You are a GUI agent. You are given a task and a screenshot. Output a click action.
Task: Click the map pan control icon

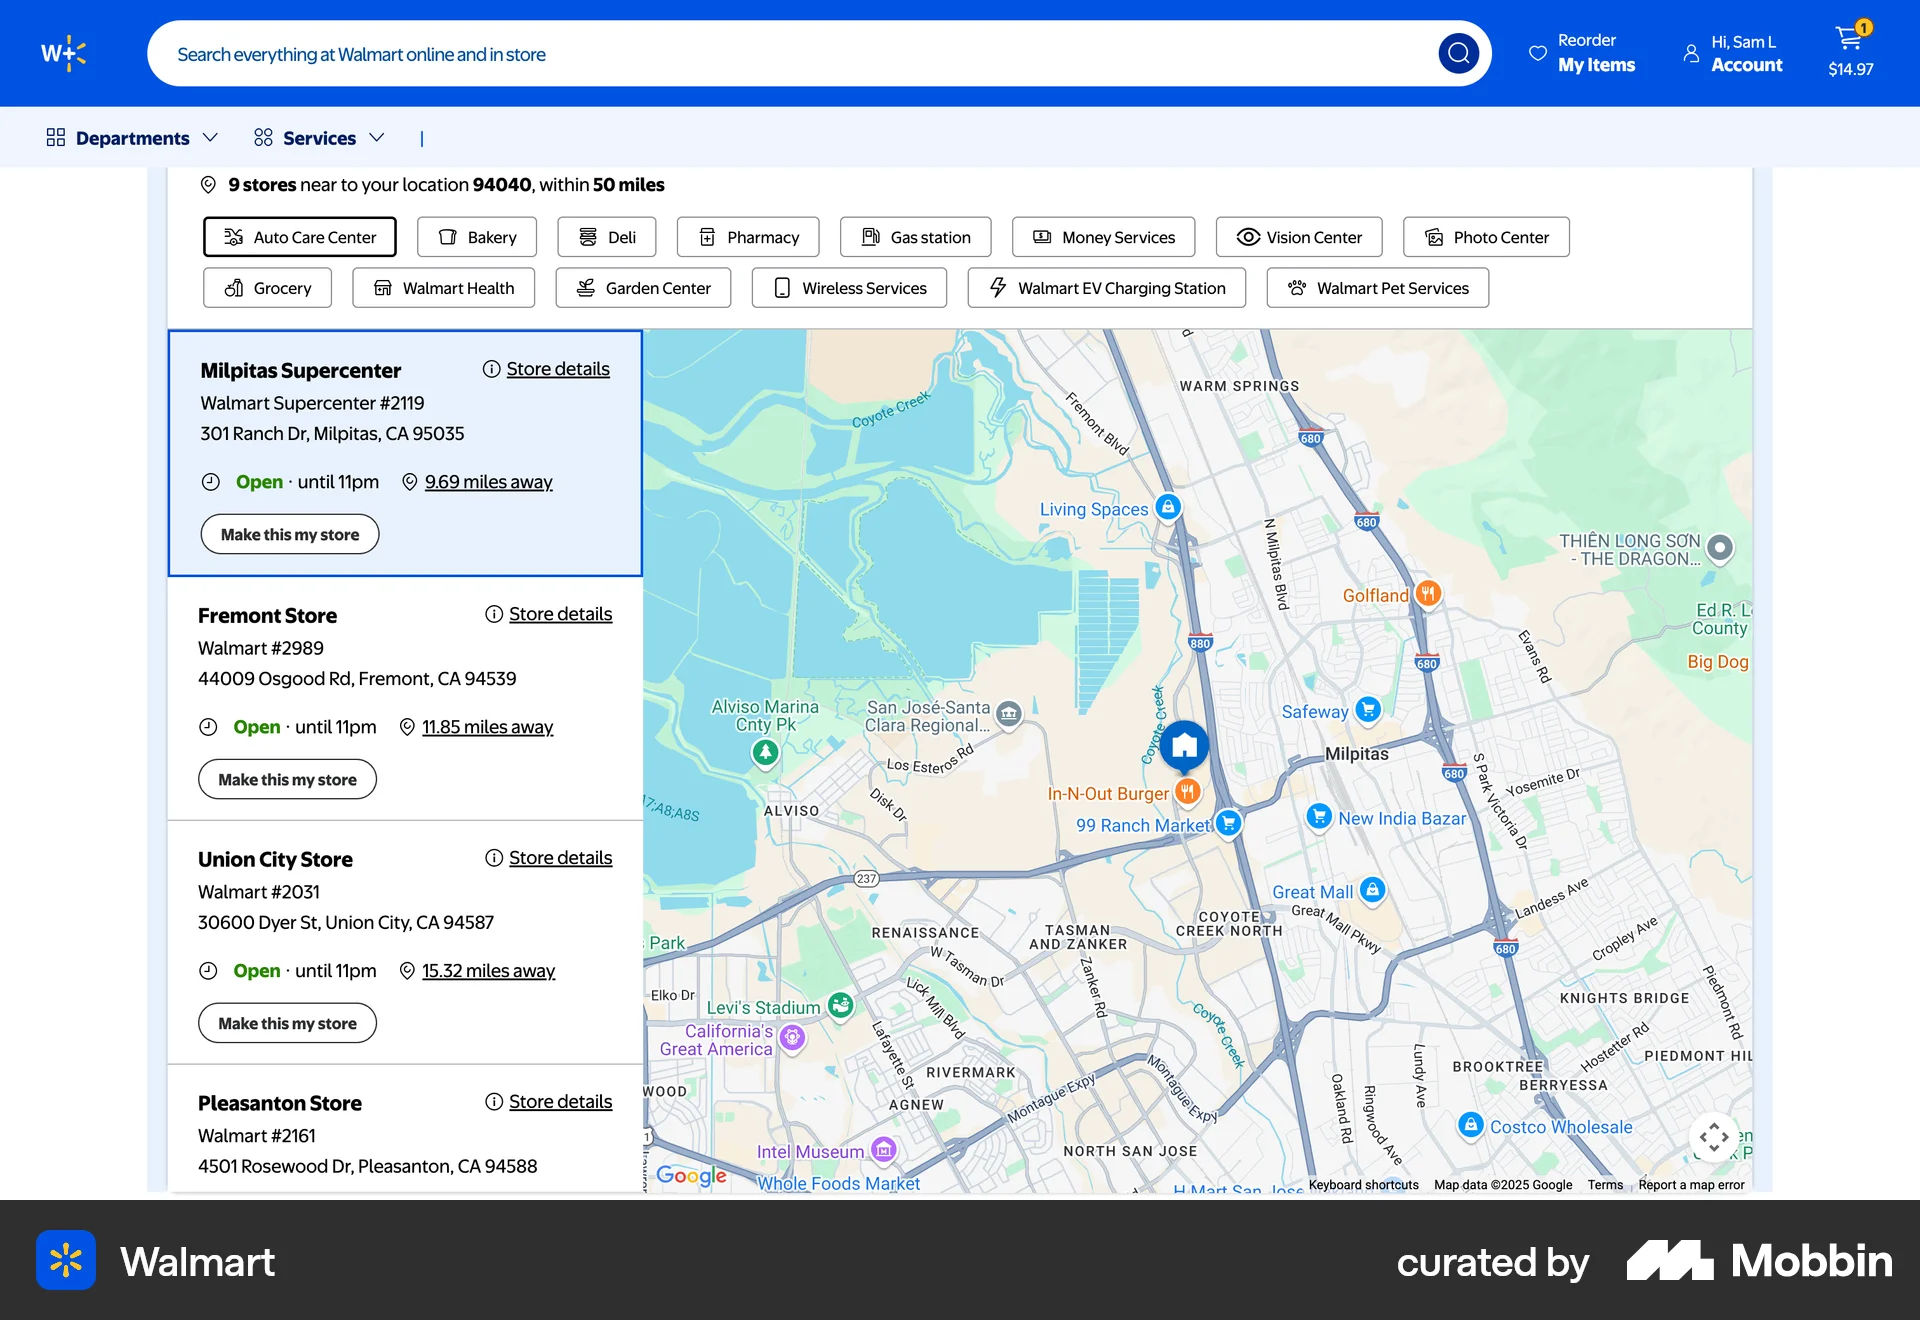(1713, 1137)
